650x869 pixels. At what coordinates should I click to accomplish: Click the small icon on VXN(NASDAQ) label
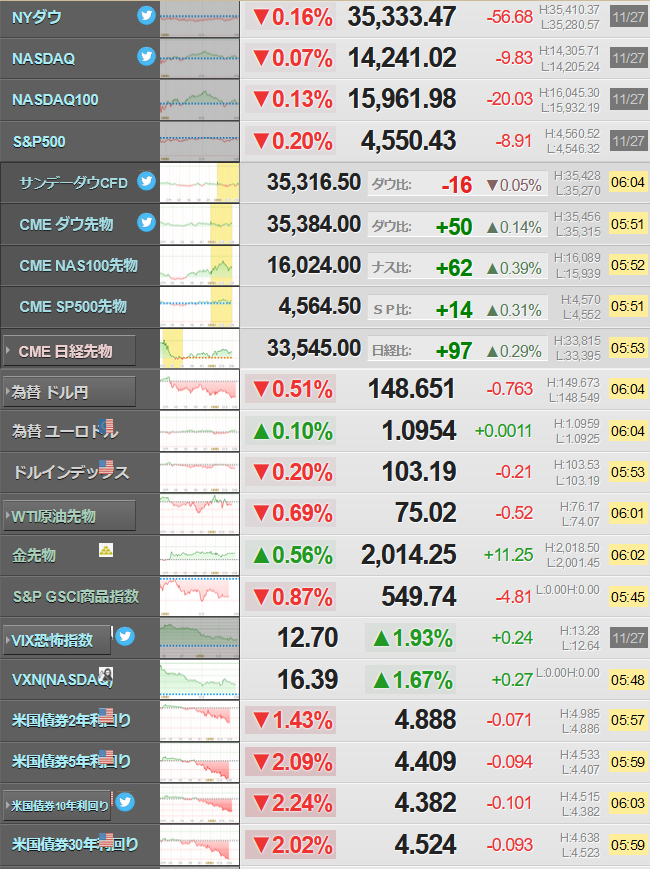[x=105, y=674]
